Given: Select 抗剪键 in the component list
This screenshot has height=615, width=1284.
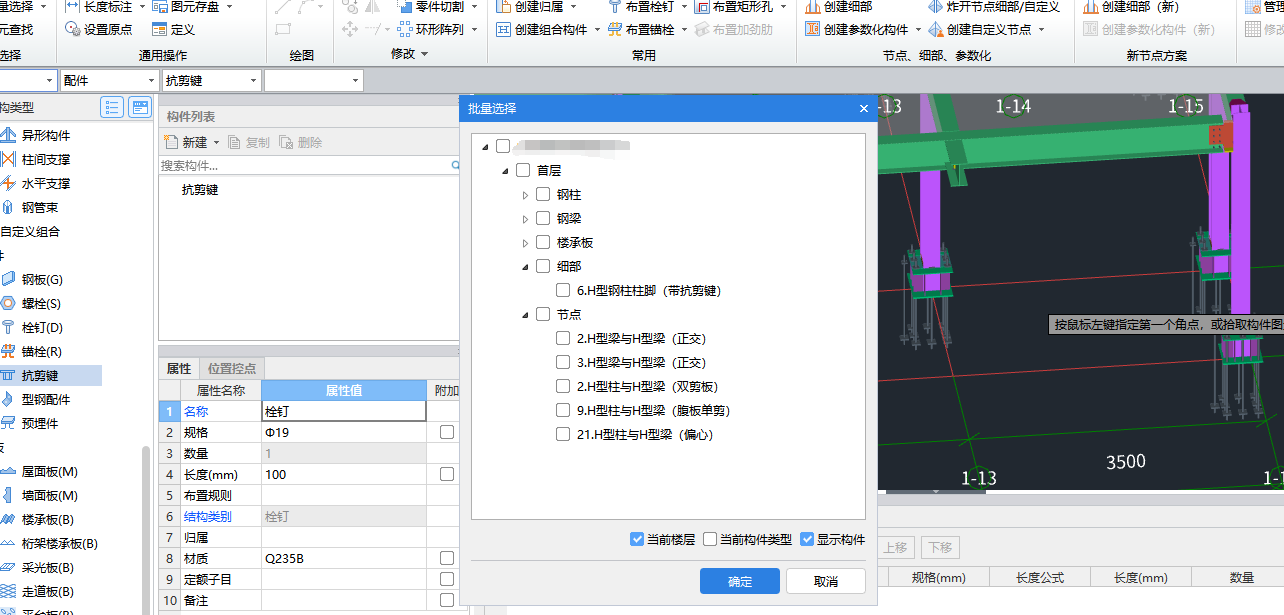Looking at the screenshot, I should click(200, 189).
